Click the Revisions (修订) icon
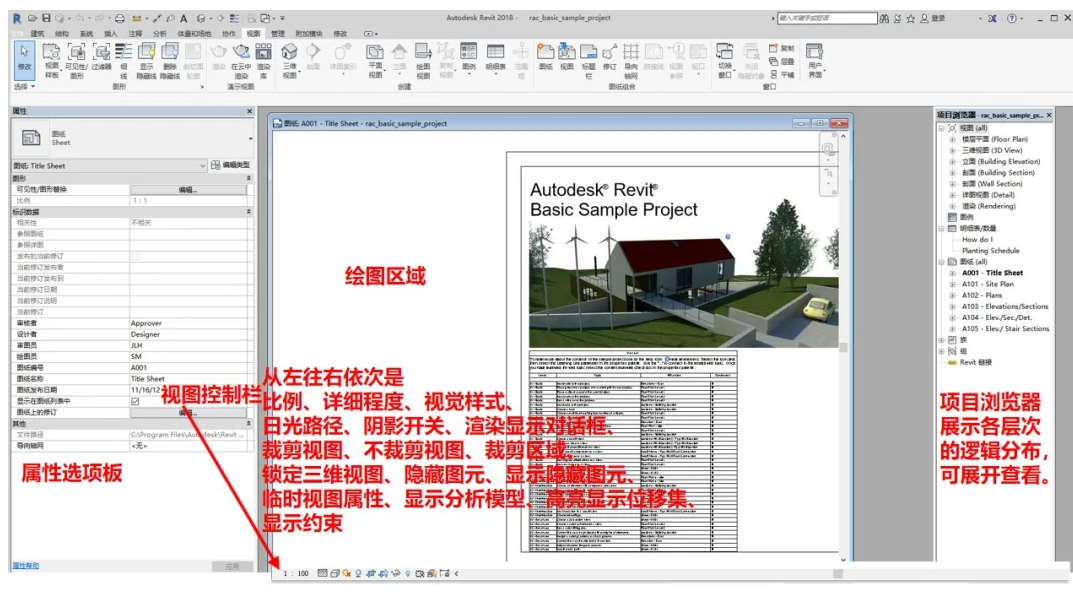The width and height of the screenshot is (1073, 597). (x=610, y=52)
